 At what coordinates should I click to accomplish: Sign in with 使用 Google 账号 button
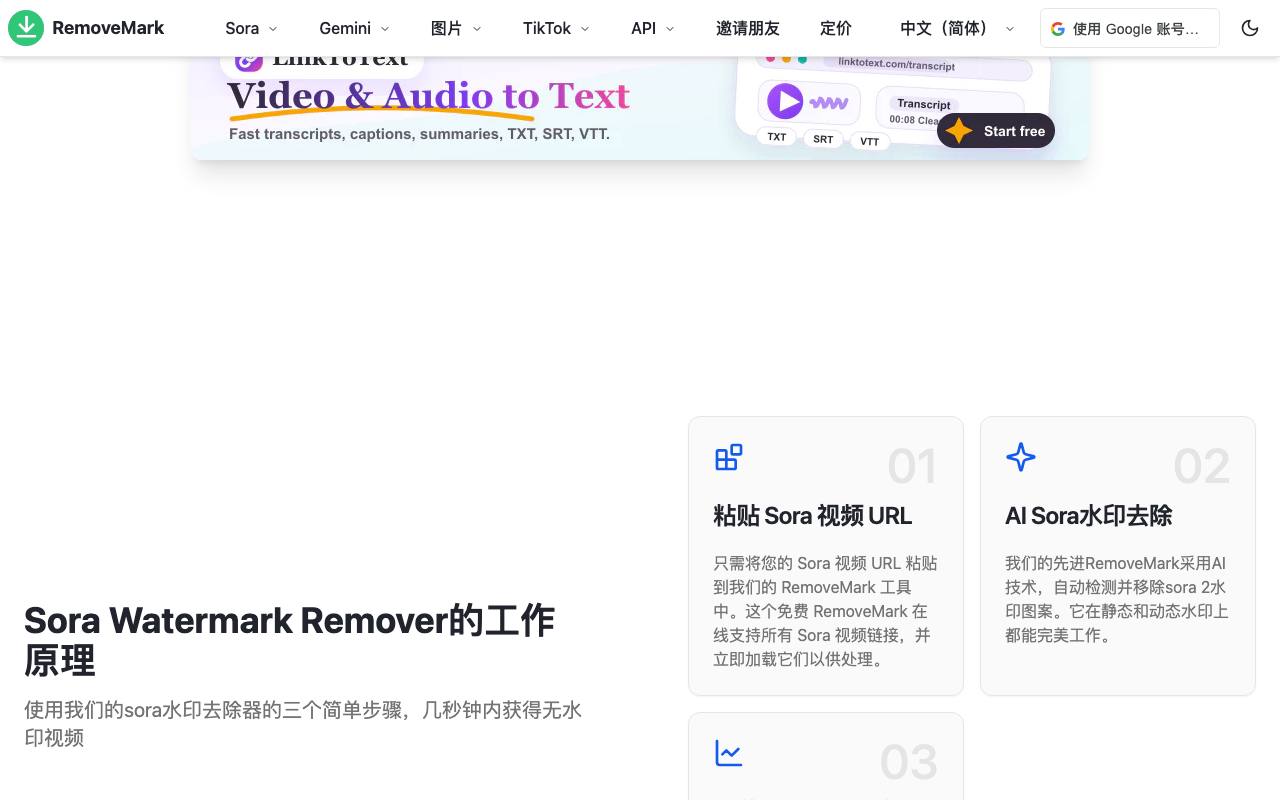1130,28
